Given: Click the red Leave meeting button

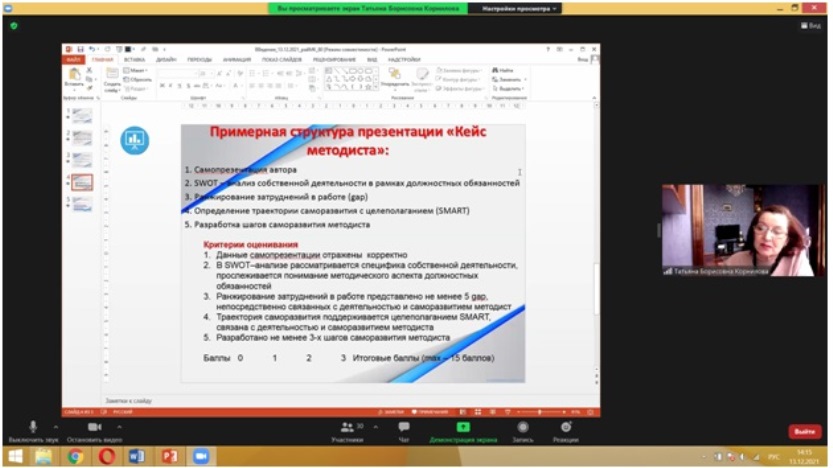Looking at the screenshot, I should pos(803,431).
